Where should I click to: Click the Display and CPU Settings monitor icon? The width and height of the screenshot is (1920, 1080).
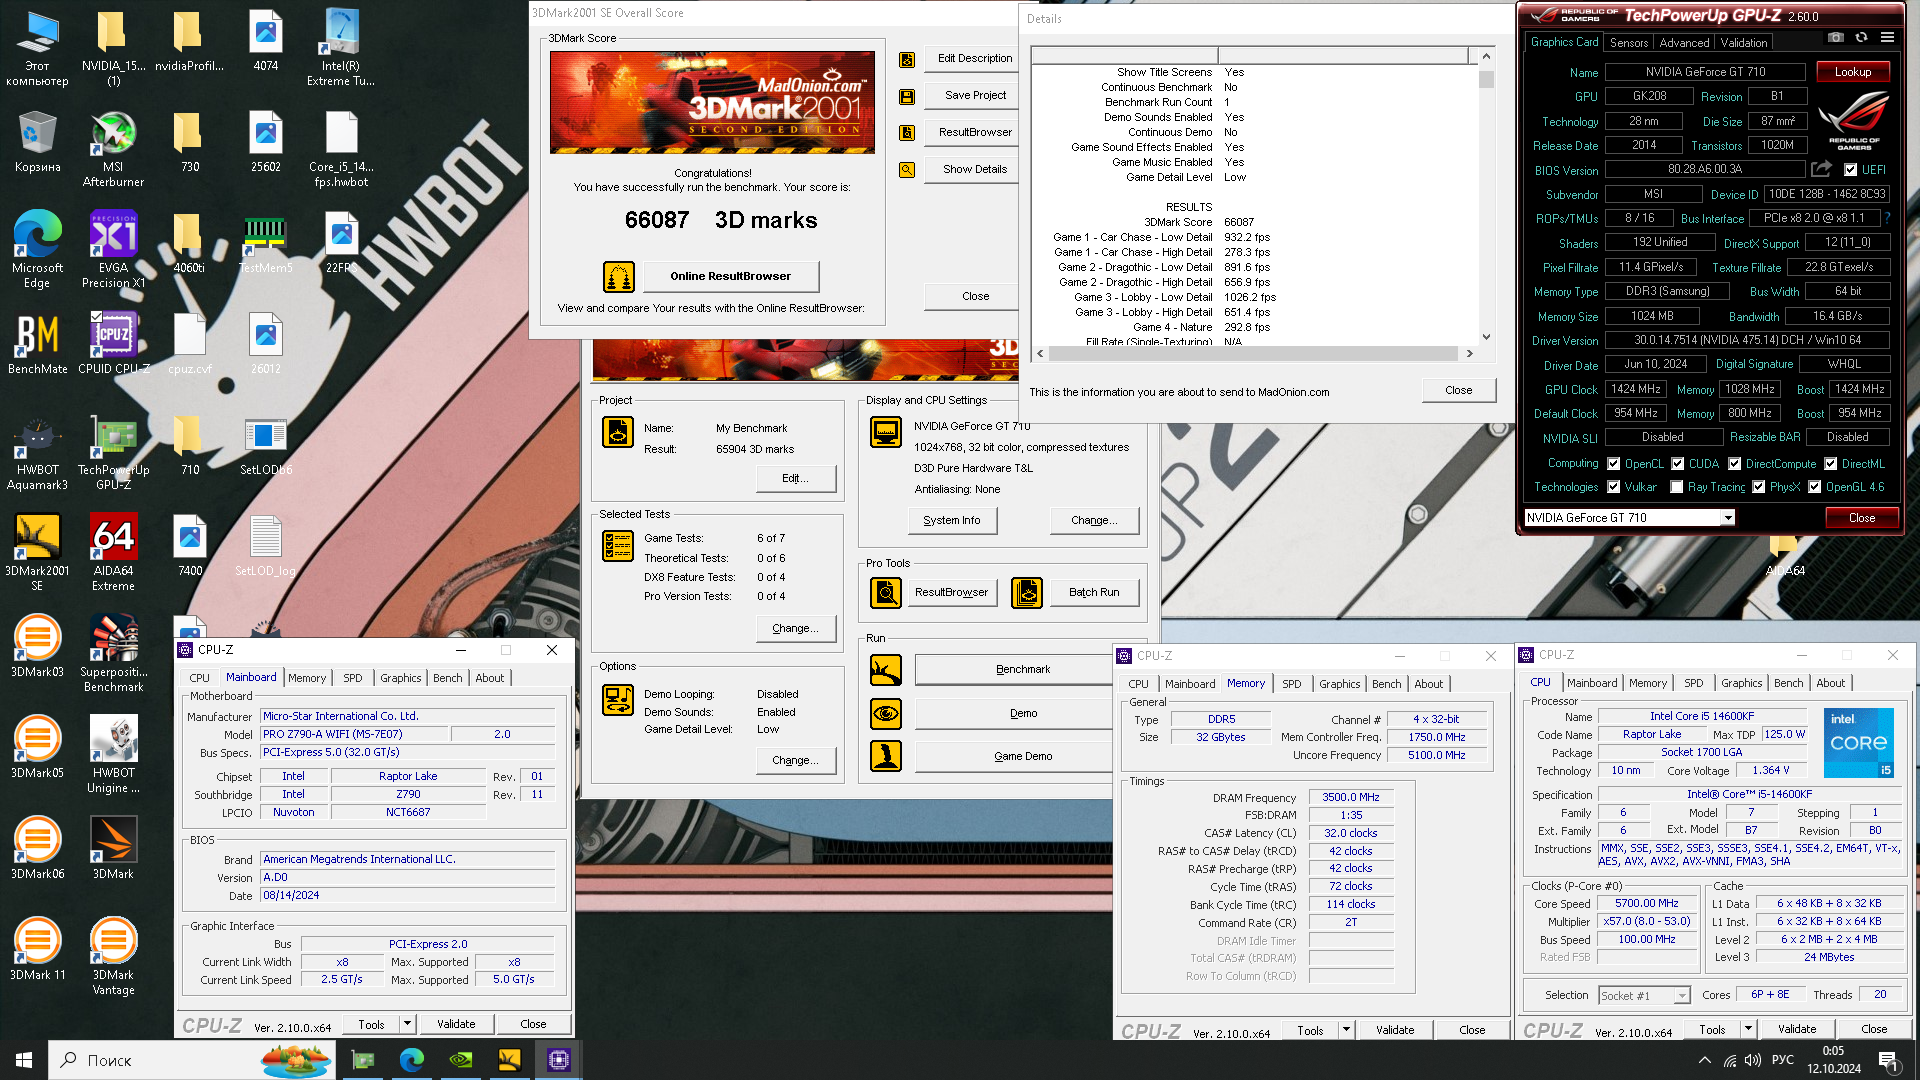click(886, 432)
